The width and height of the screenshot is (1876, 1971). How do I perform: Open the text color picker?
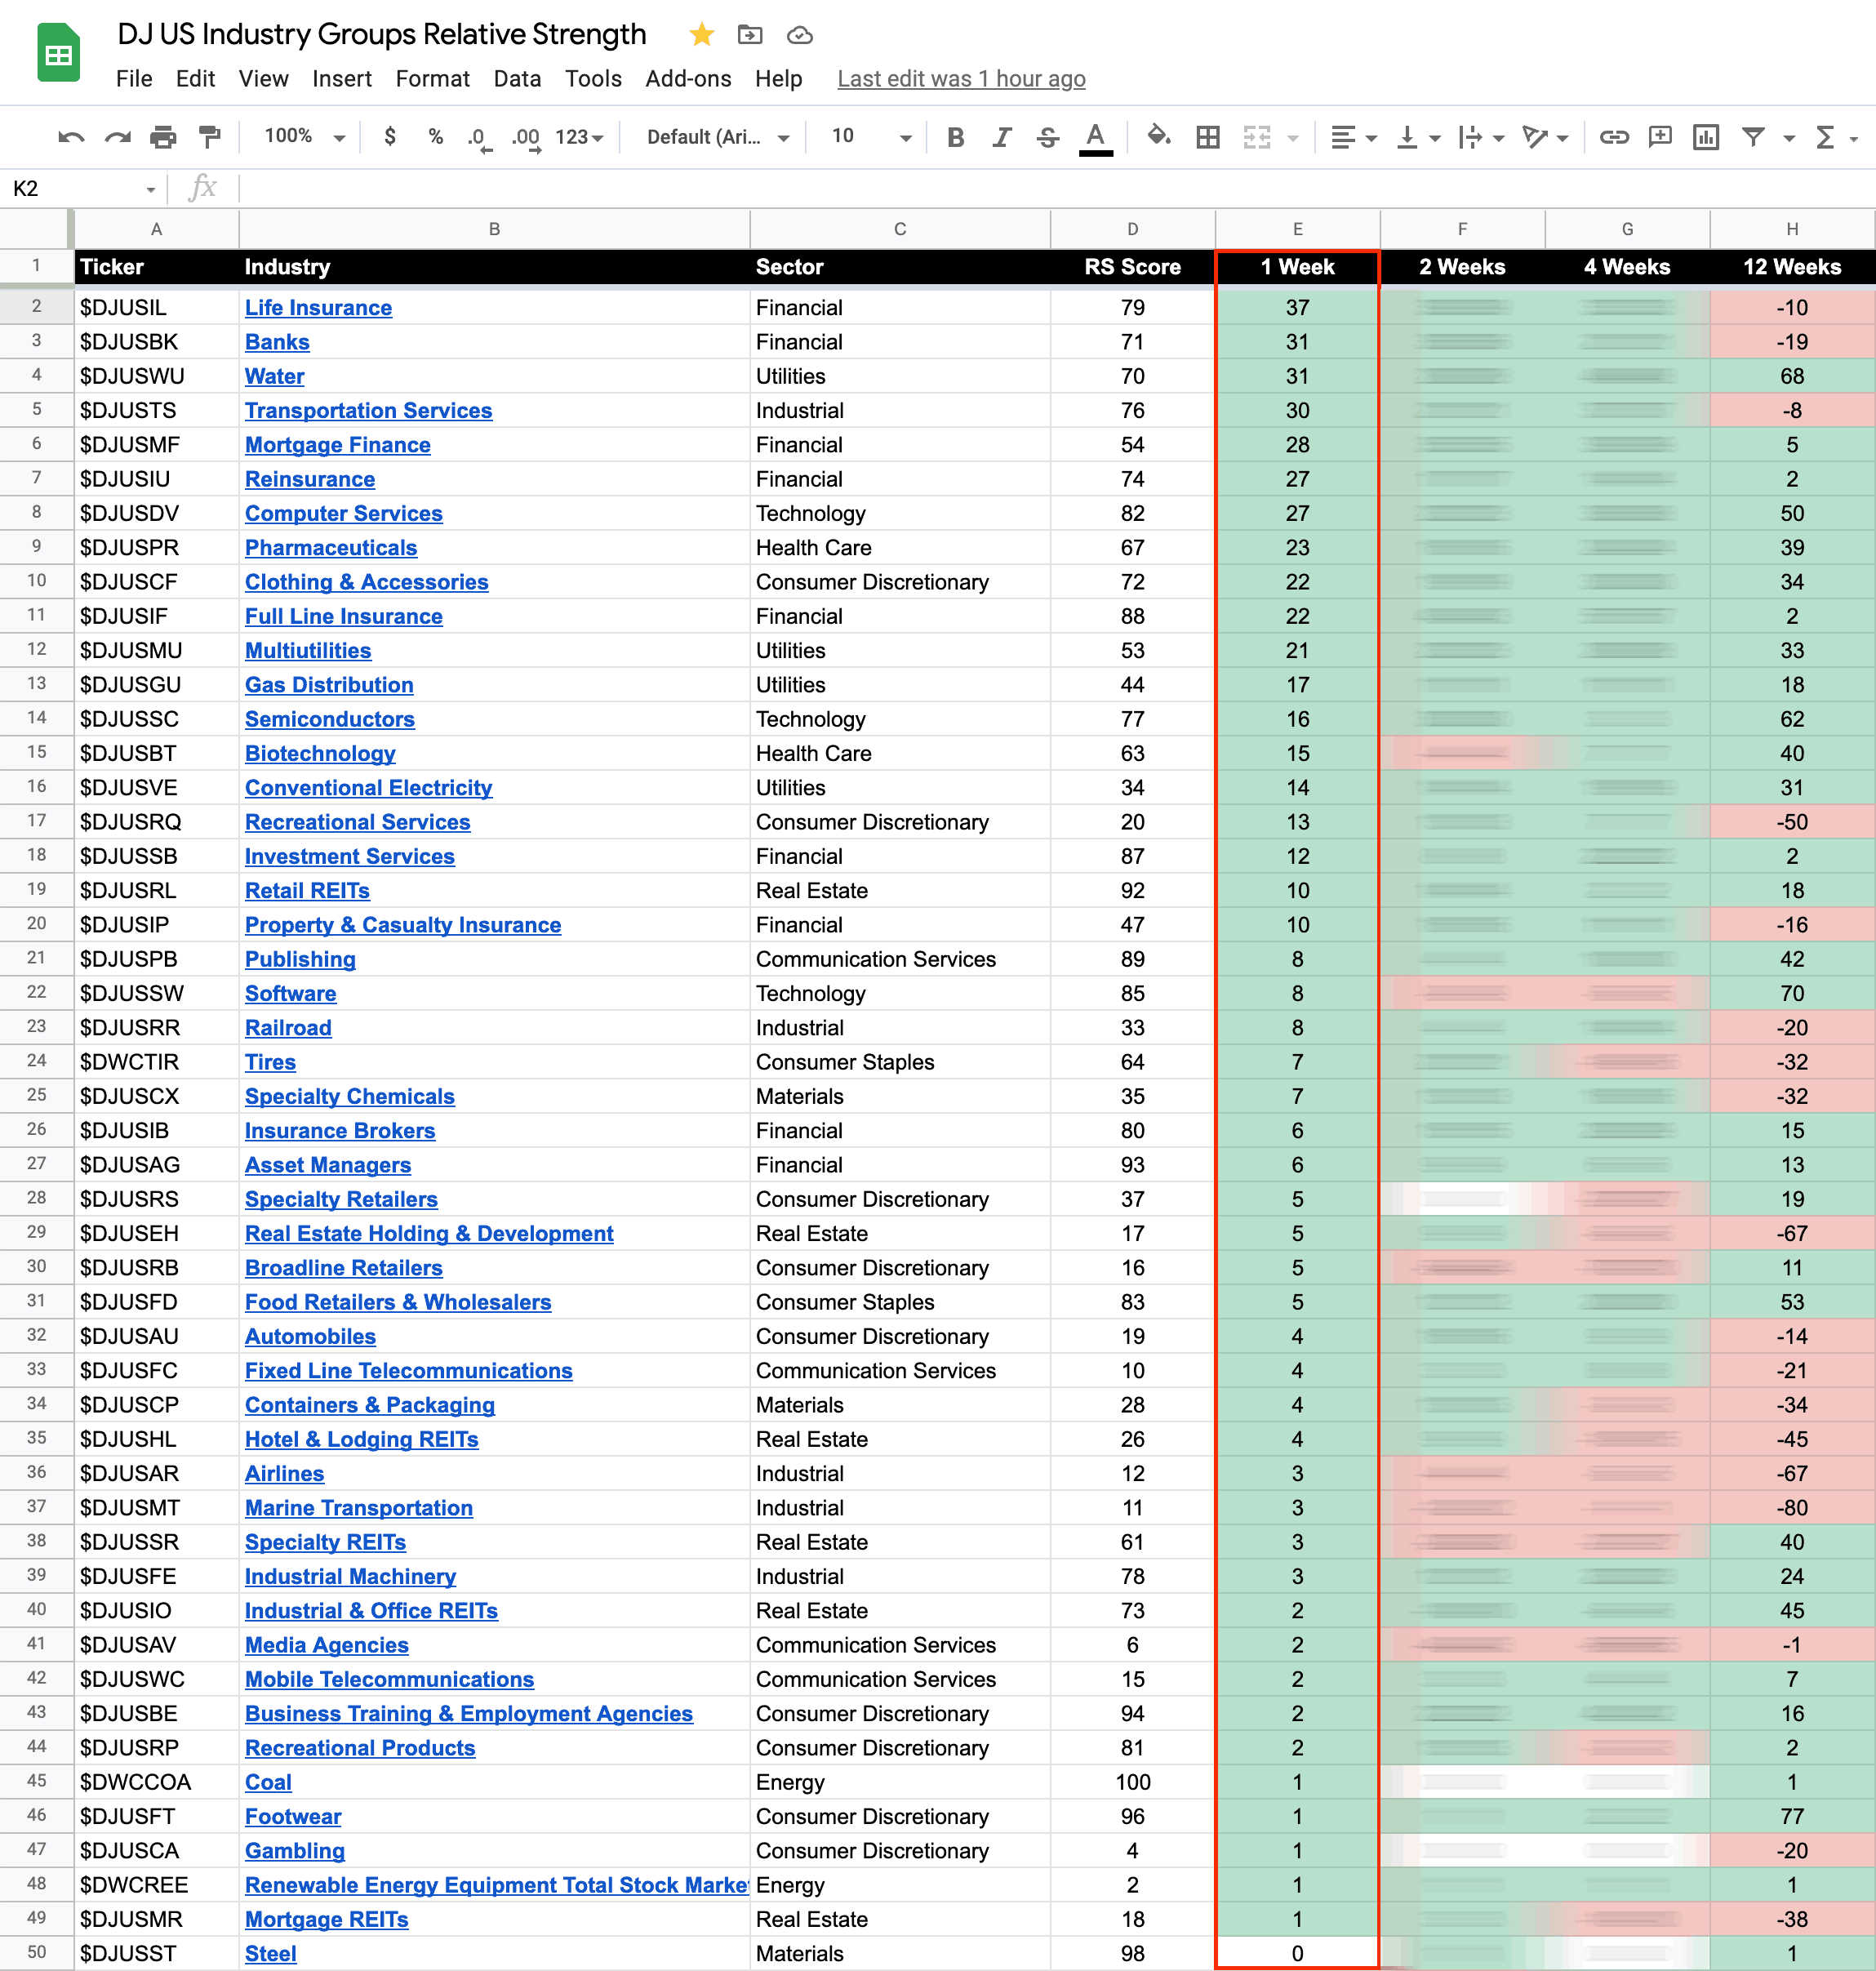tap(1096, 138)
